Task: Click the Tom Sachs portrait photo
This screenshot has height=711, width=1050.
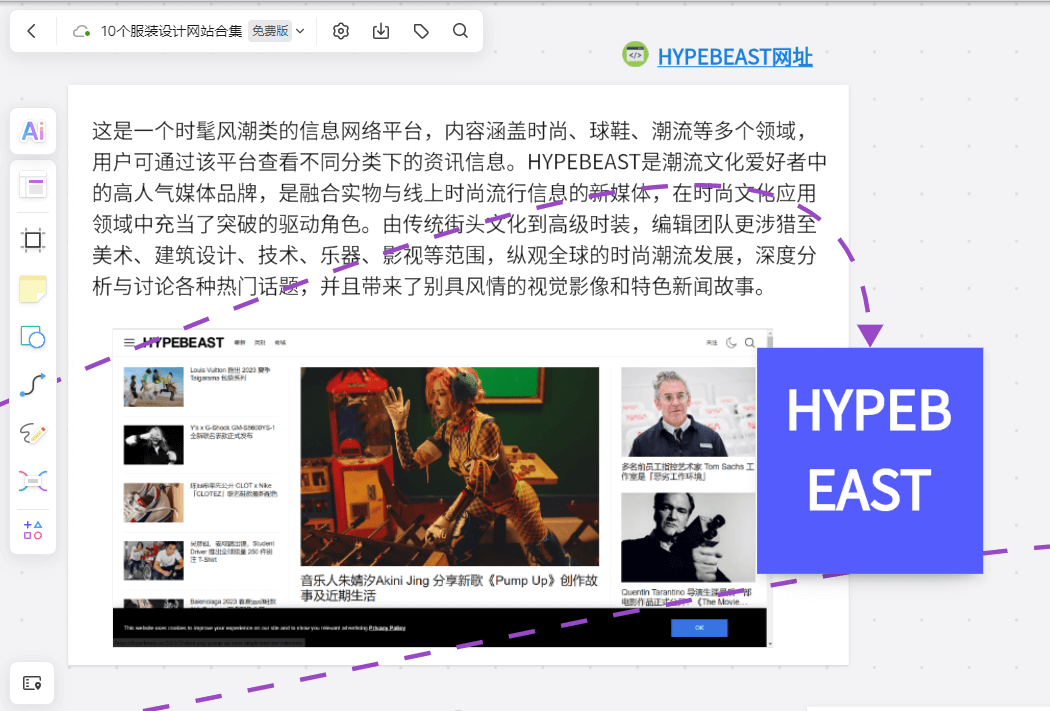Action: pos(688,412)
